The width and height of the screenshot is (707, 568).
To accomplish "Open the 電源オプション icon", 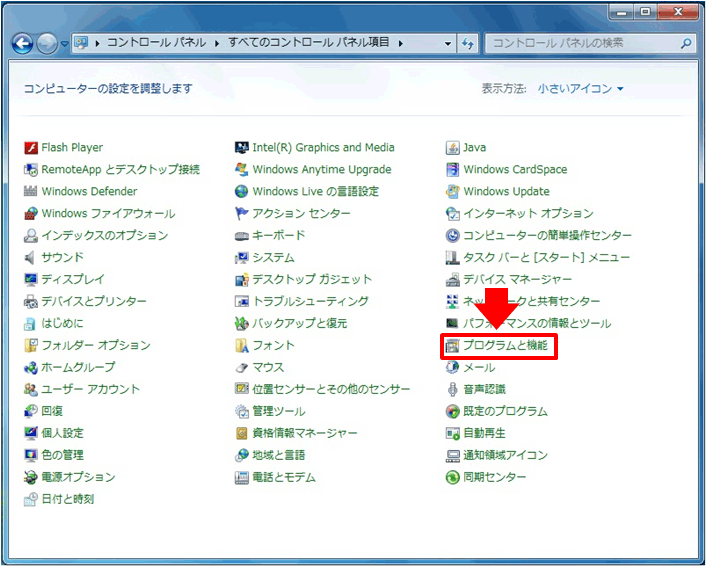I will [x=31, y=477].
